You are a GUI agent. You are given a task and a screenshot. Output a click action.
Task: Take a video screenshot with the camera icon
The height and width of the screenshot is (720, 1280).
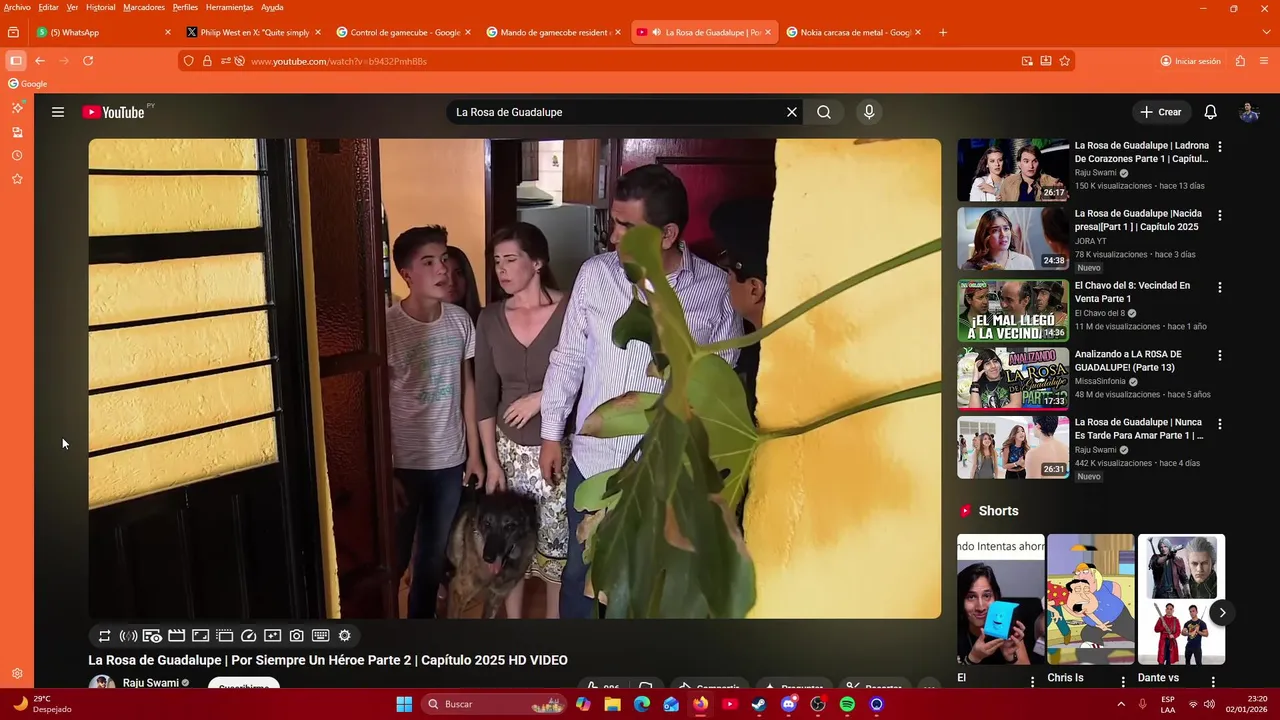297,635
